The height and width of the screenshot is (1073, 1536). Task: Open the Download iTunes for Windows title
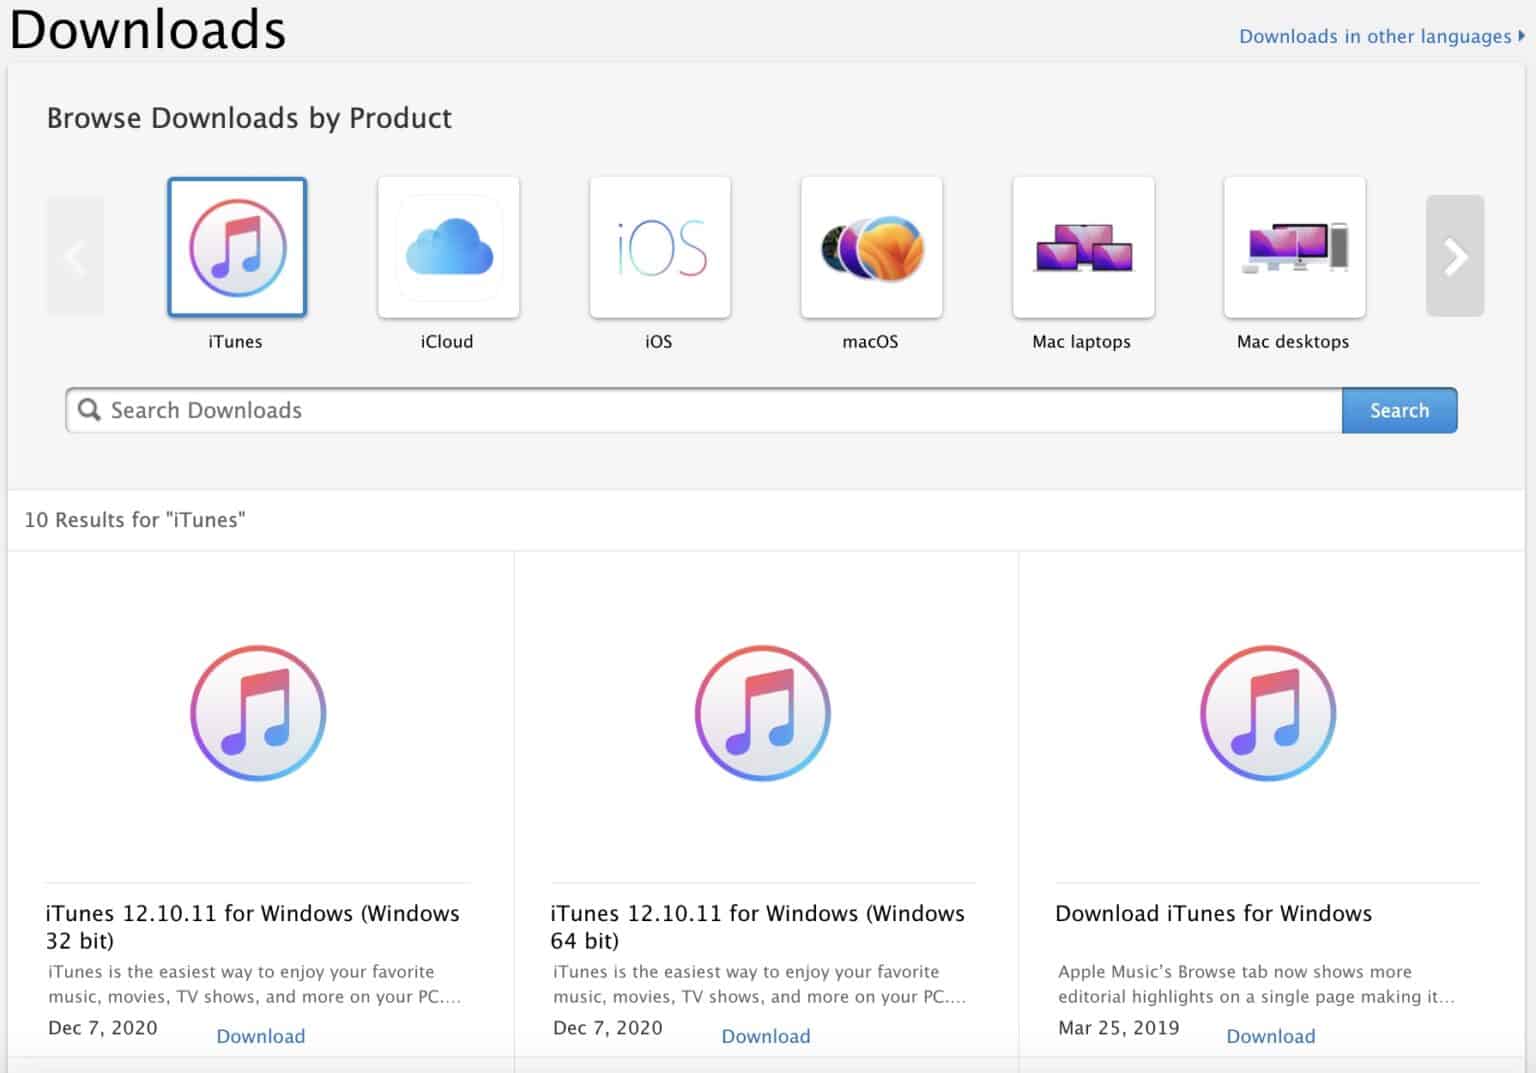click(x=1213, y=913)
